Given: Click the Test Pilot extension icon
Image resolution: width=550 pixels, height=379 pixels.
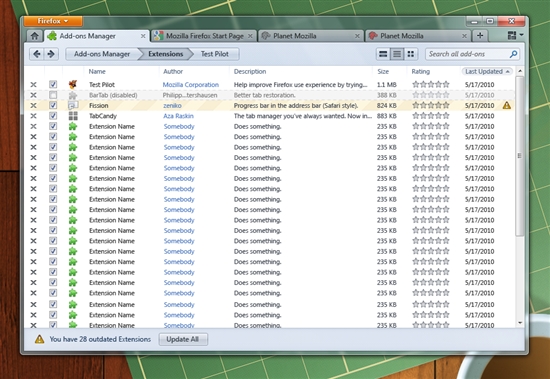Looking at the screenshot, I should (73, 84).
